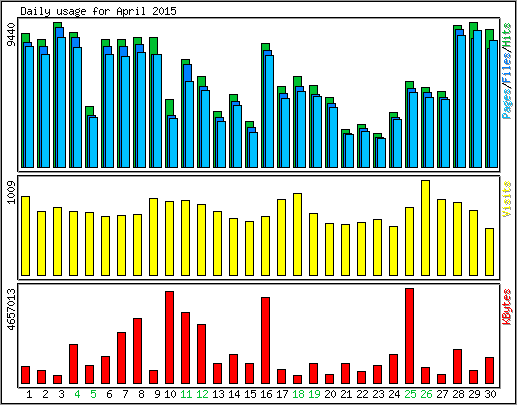Click the red KBytes bar above day 16
This screenshot has width=517, height=405.
click(x=265, y=340)
